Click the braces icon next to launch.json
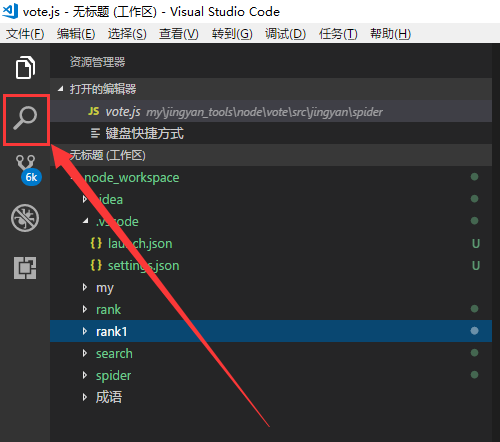The height and width of the screenshot is (442, 500). pyautogui.click(x=96, y=243)
